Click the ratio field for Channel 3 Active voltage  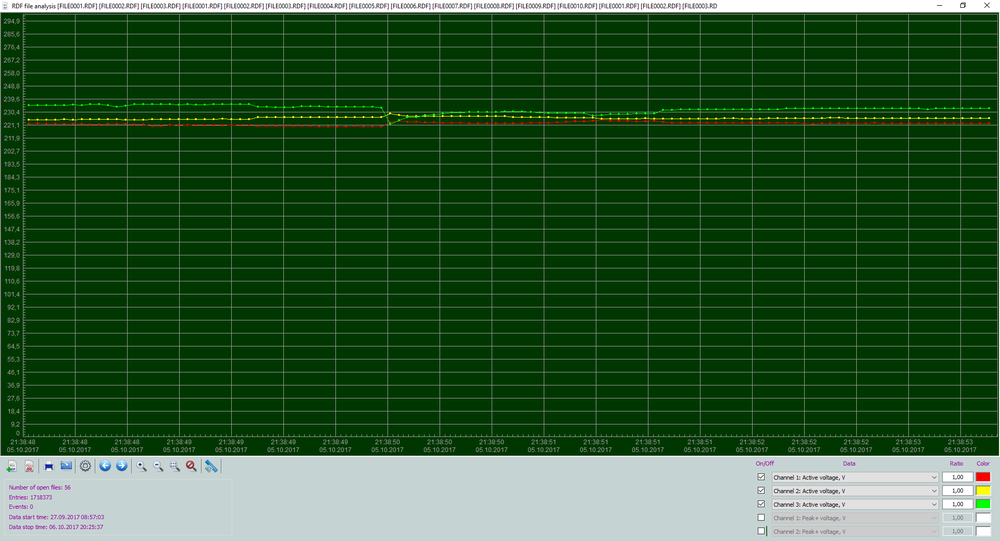pos(957,504)
